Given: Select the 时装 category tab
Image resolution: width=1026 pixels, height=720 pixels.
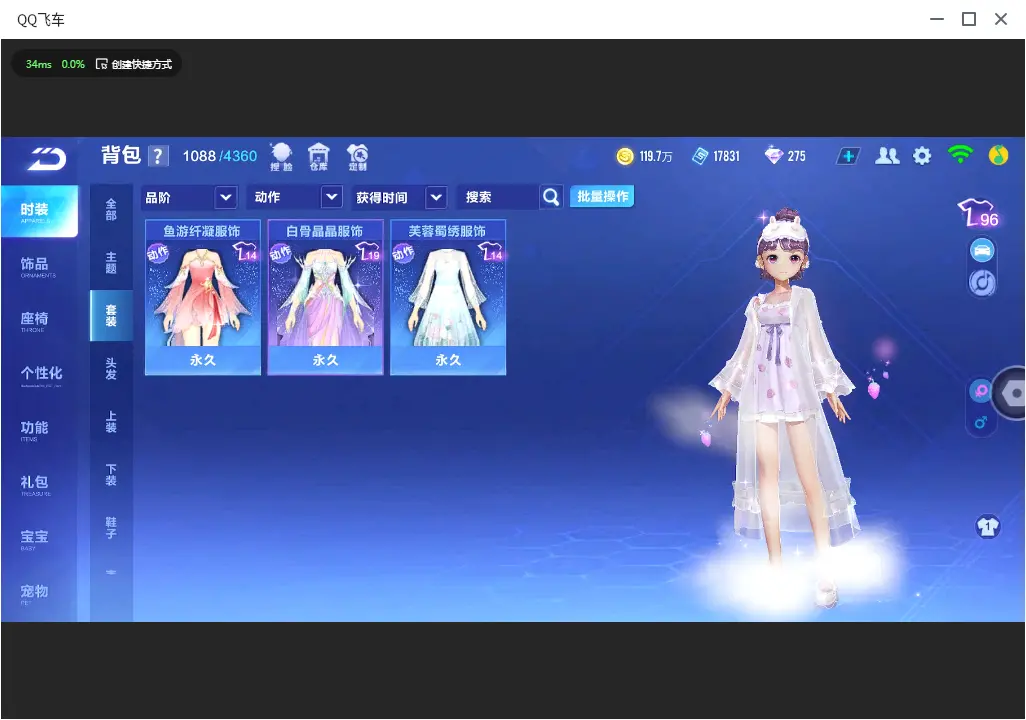Looking at the screenshot, I should (39, 211).
